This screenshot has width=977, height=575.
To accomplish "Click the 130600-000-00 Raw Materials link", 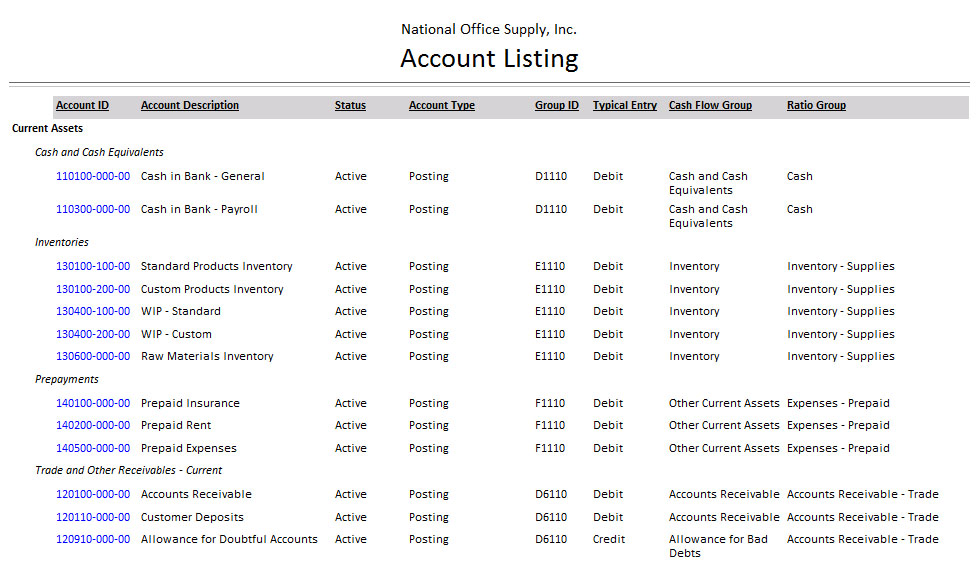I will coord(93,356).
